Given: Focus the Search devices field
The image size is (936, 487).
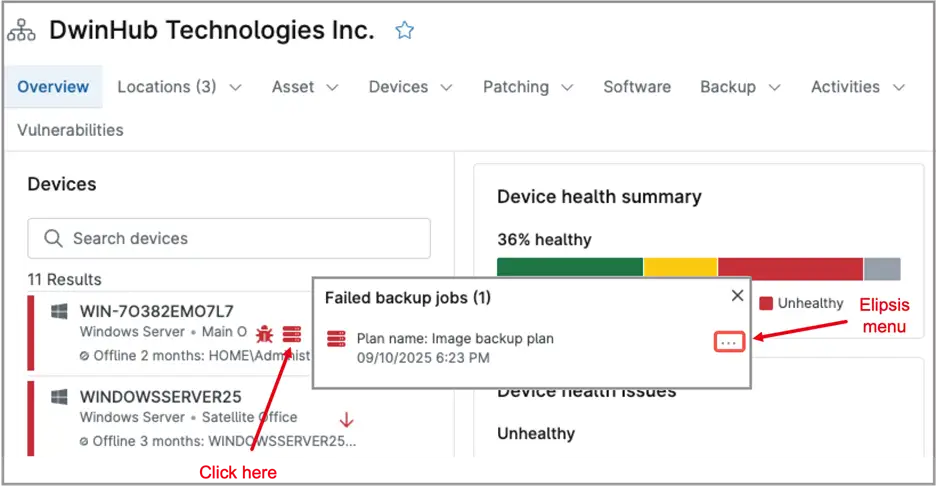Looking at the screenshot, I should coord(229,239).
